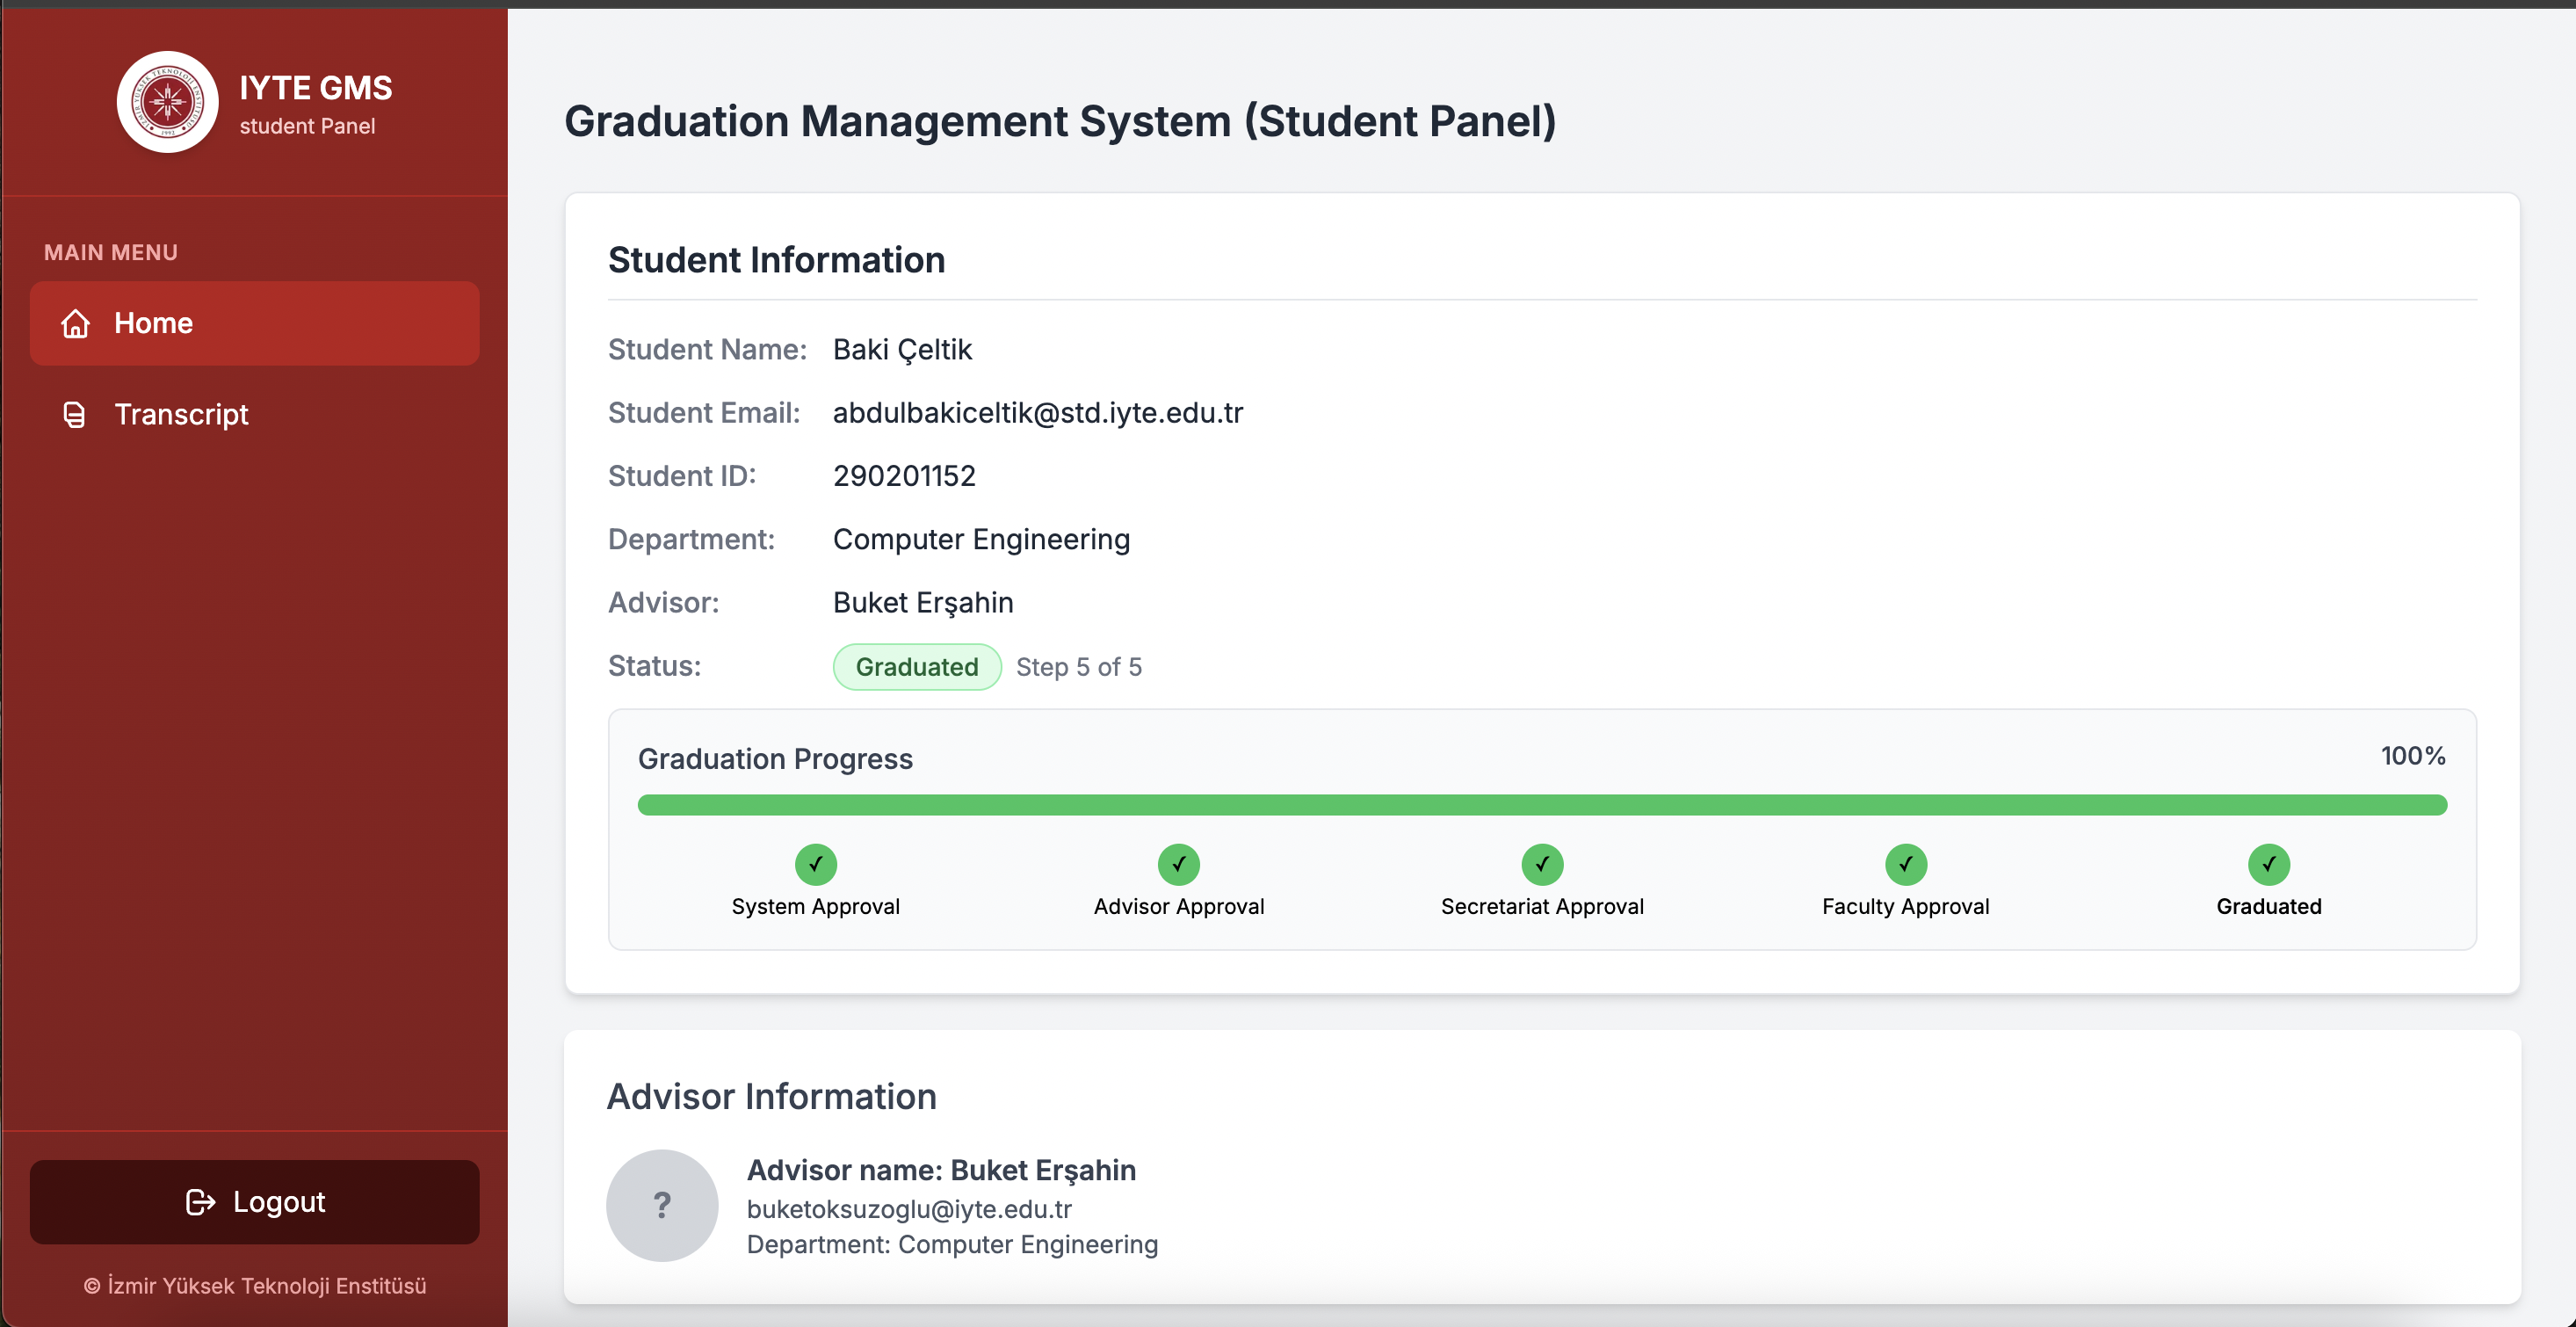
Task: Select the transcript document icon in sidebar
Action: (75, 414)
